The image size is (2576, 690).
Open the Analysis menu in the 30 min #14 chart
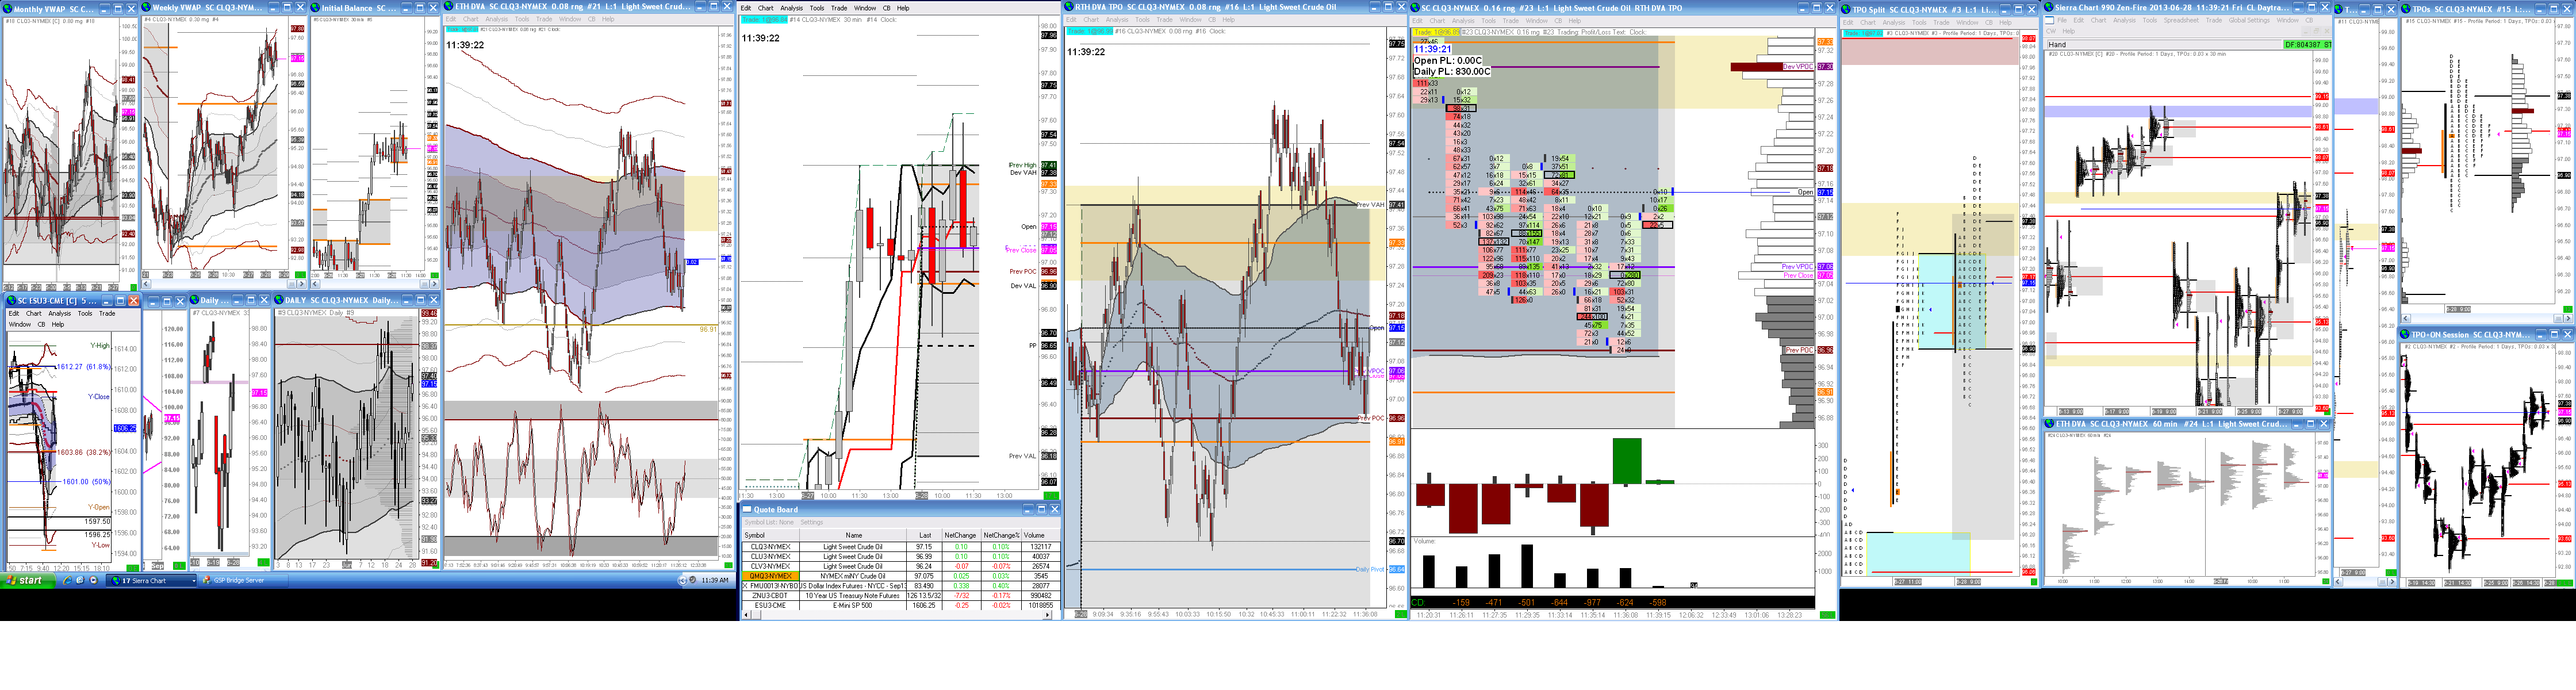pyautogui.click(x=792, y=8)
